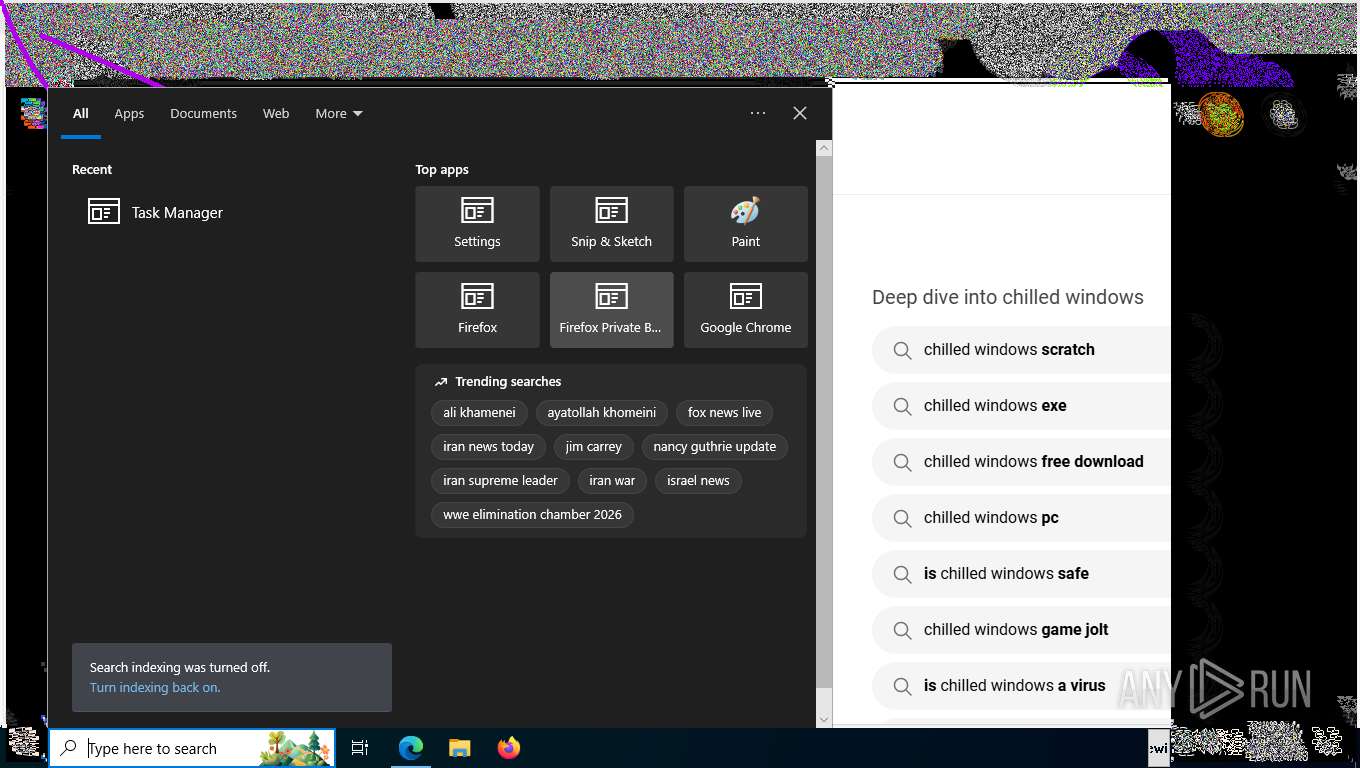Open the search panel options ellipsis
The width and height of the screenshot is (1360, 768).
pos(758,113)
